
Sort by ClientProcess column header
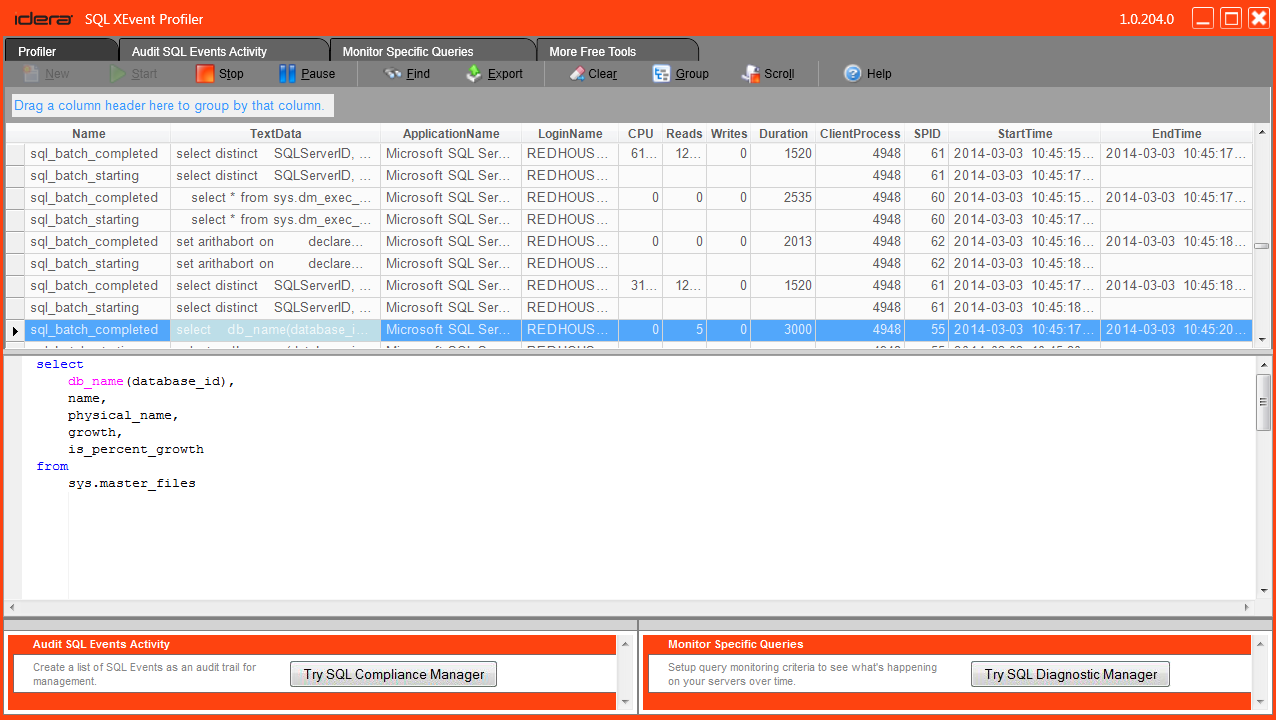point(860,134)
